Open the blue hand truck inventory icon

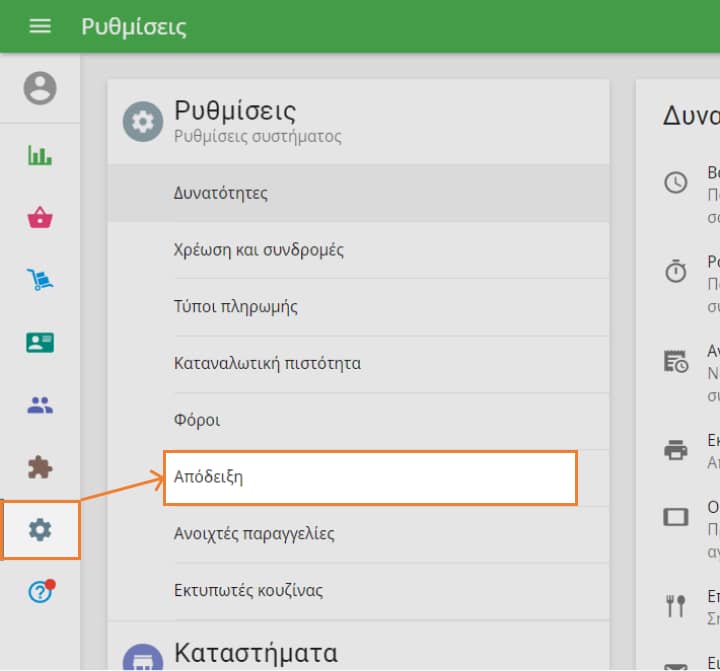point(40,281)
